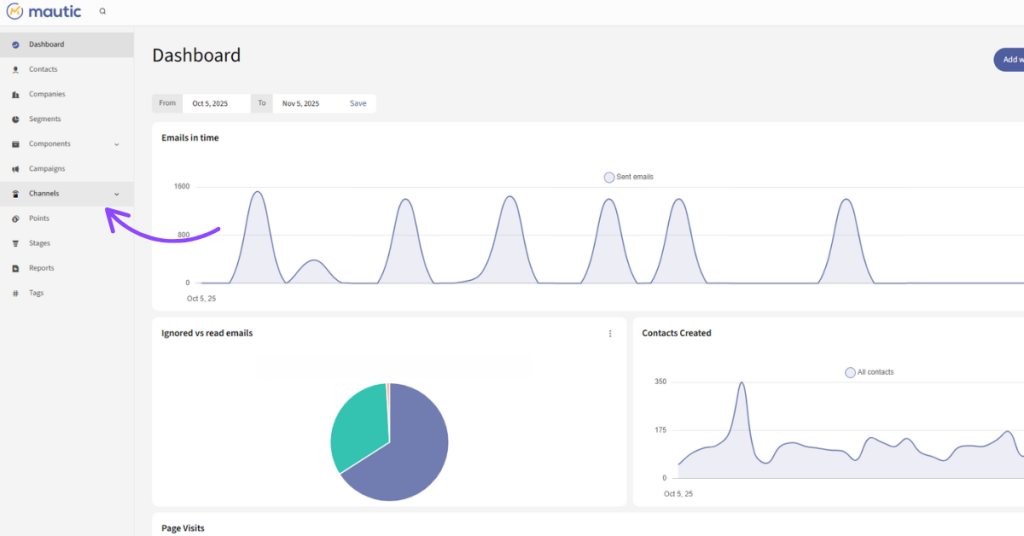Click the Dashboard page heading
The height and width of the screenshot is (536, 1024).
pos(197,55)
